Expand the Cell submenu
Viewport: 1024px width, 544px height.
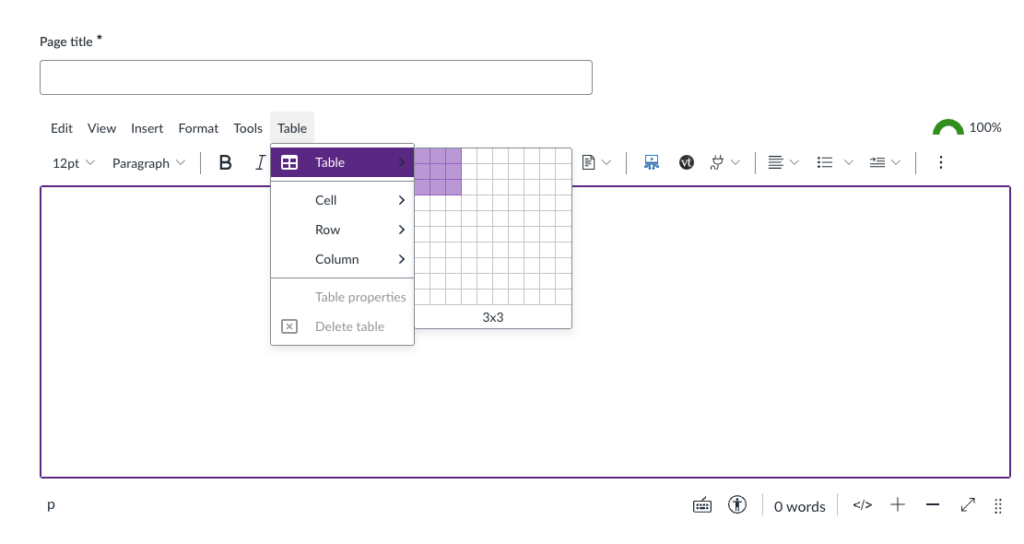[342, 200]
